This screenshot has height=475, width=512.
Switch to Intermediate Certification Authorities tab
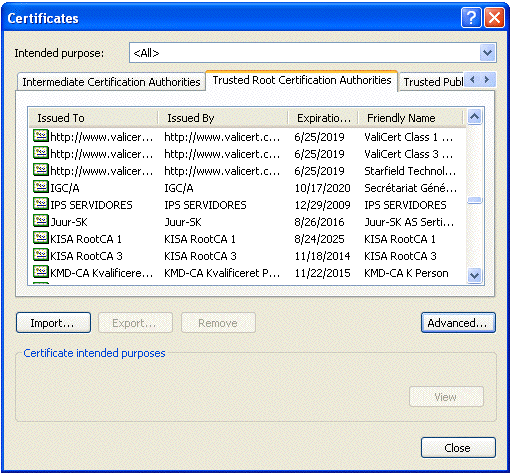pos(111,82)
